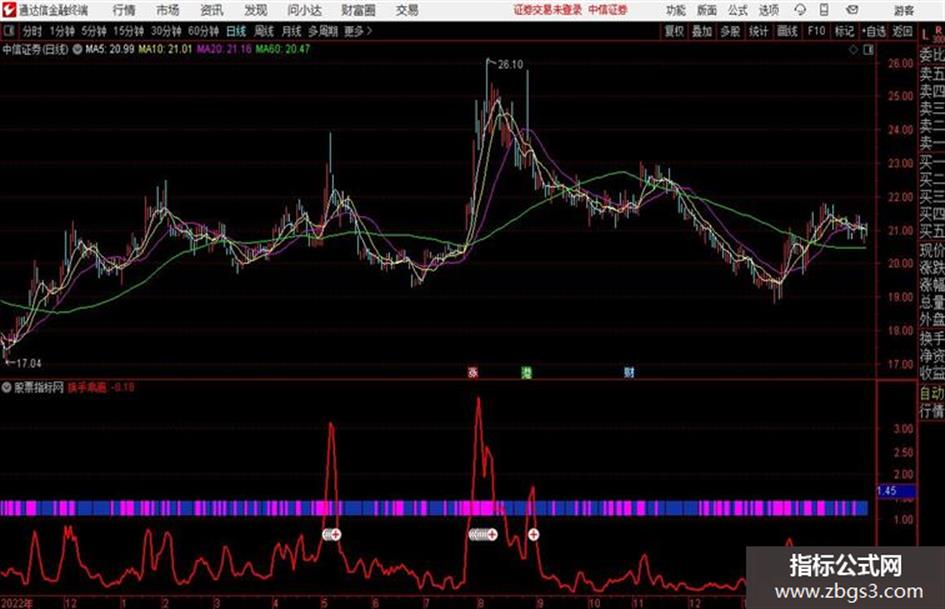The height and width of the screenshot is (609, 945).
Task: Click the plus marker near September
Action: click(533, 534)
